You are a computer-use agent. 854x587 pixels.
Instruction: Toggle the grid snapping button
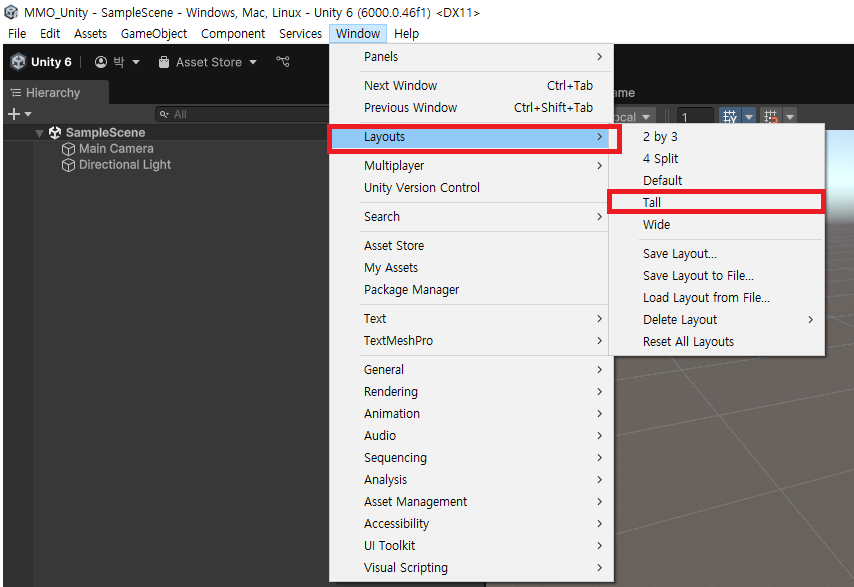(730, 117)
